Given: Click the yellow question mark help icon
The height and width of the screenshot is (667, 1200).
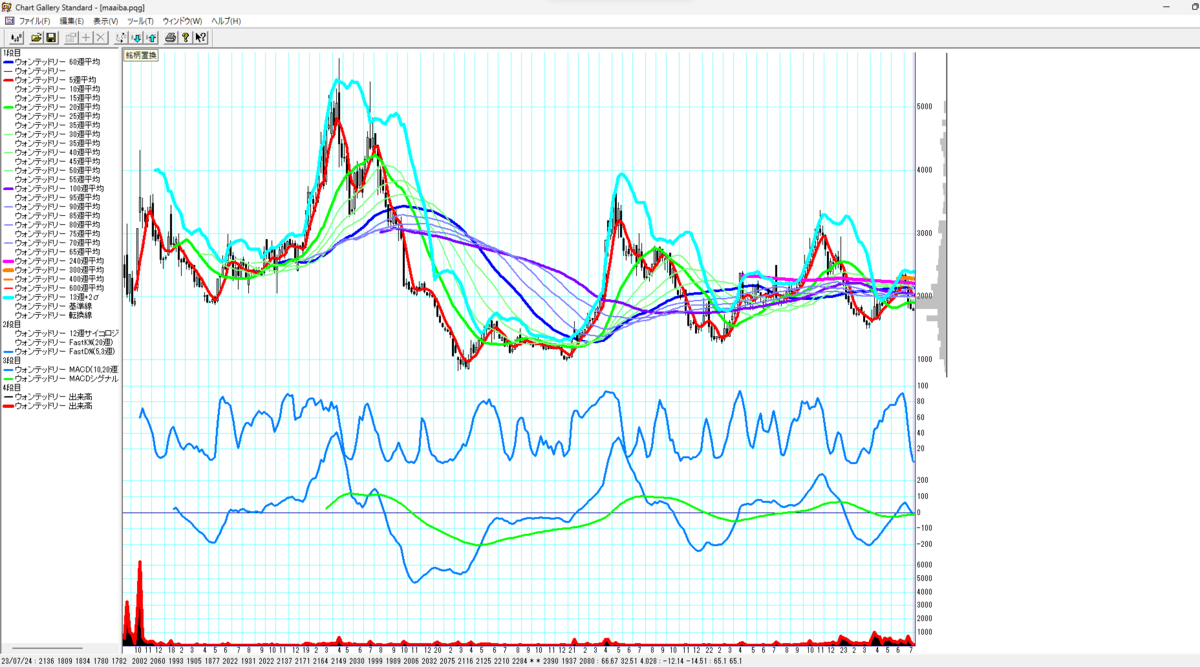Looking at the screenshot, I should tap(186, 37).
